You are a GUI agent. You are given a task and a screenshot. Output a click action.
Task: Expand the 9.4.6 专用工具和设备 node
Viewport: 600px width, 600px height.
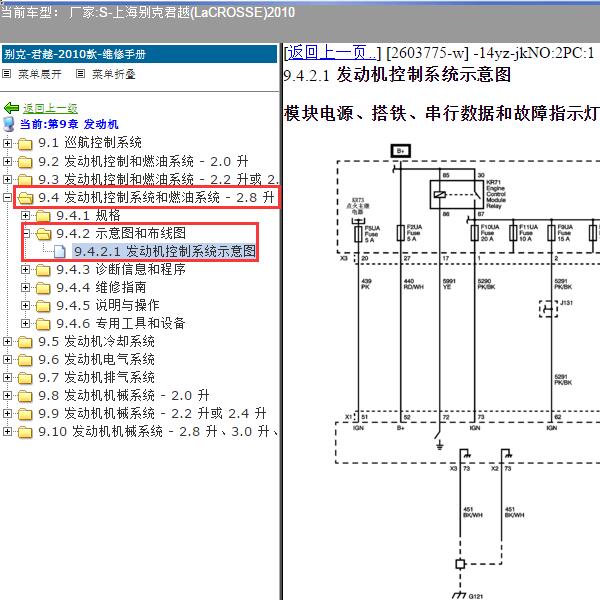[25, 323]
